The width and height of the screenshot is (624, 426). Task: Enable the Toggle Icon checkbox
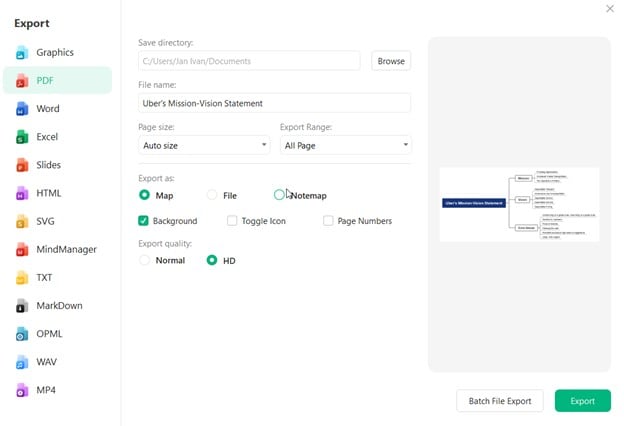pos(232,221)
